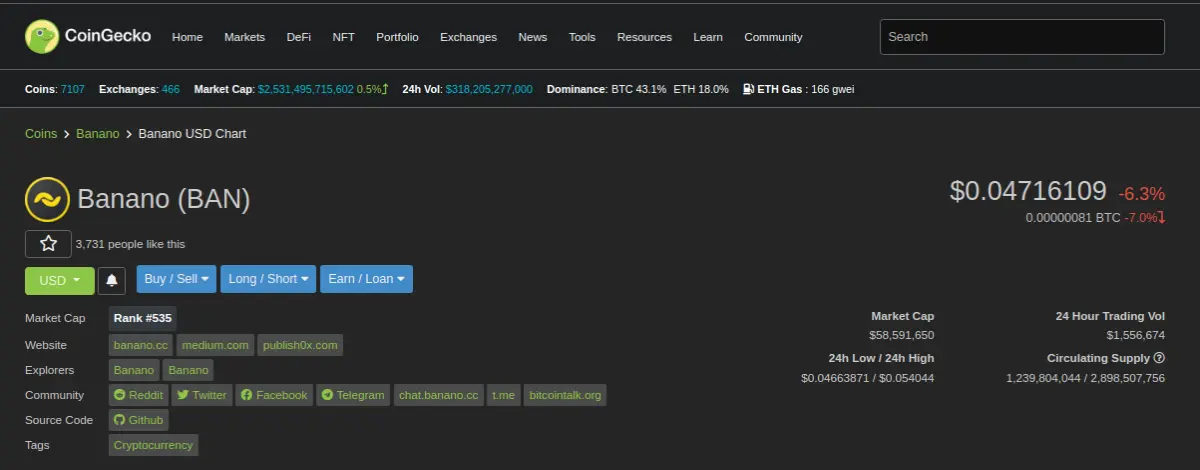This screenshot has width=1200, height=470.
Task: Click the -6.3% price change
Action: pos(1141,193)
